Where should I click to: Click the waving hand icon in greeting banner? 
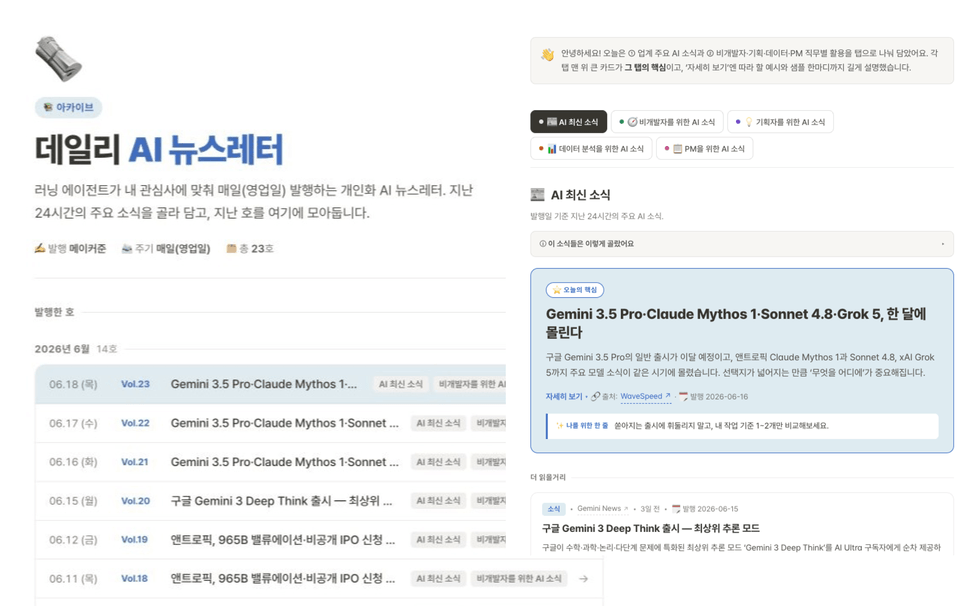pyautogui.click(x=547, y=55)
